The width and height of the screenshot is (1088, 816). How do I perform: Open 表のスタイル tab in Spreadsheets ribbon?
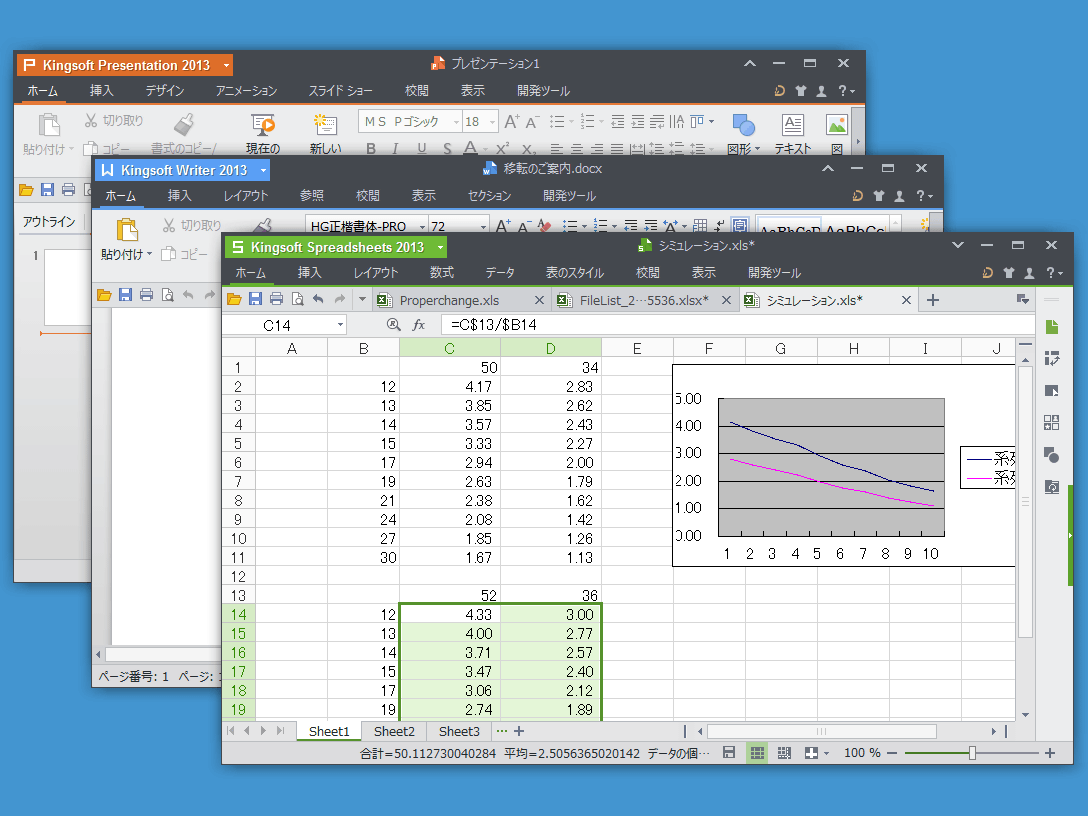[575, 273]
